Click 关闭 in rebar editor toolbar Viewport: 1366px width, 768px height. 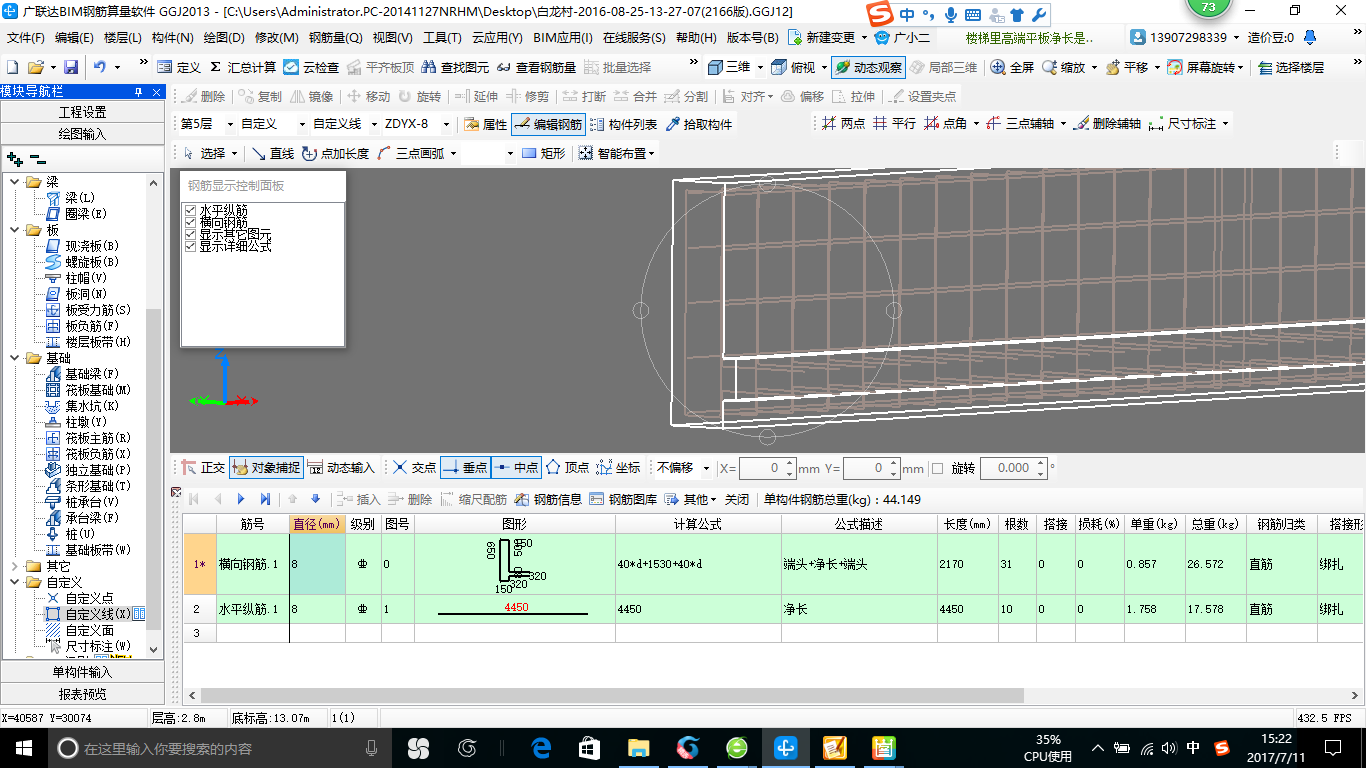[737, 498]
